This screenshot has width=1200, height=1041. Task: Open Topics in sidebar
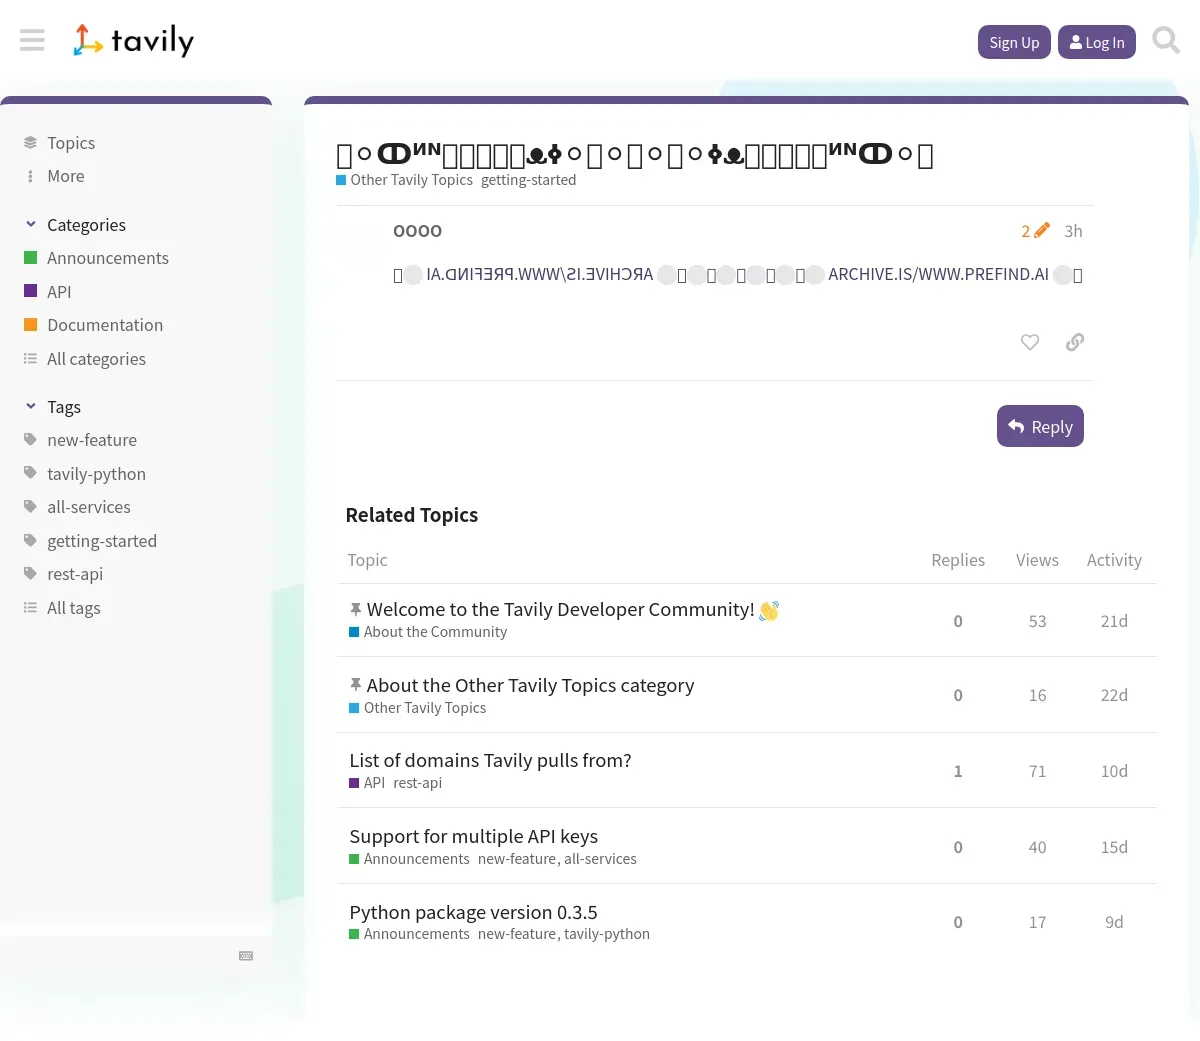coord(71,143)
